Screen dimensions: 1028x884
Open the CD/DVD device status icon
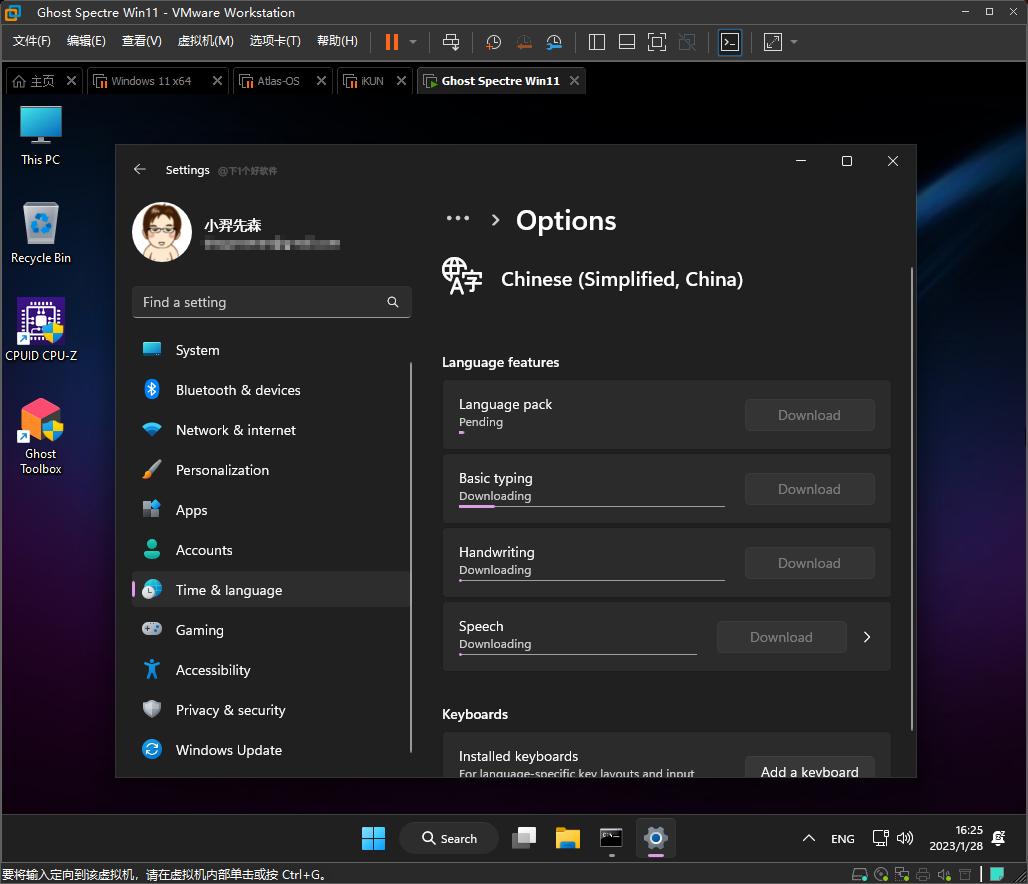[881, 873]
